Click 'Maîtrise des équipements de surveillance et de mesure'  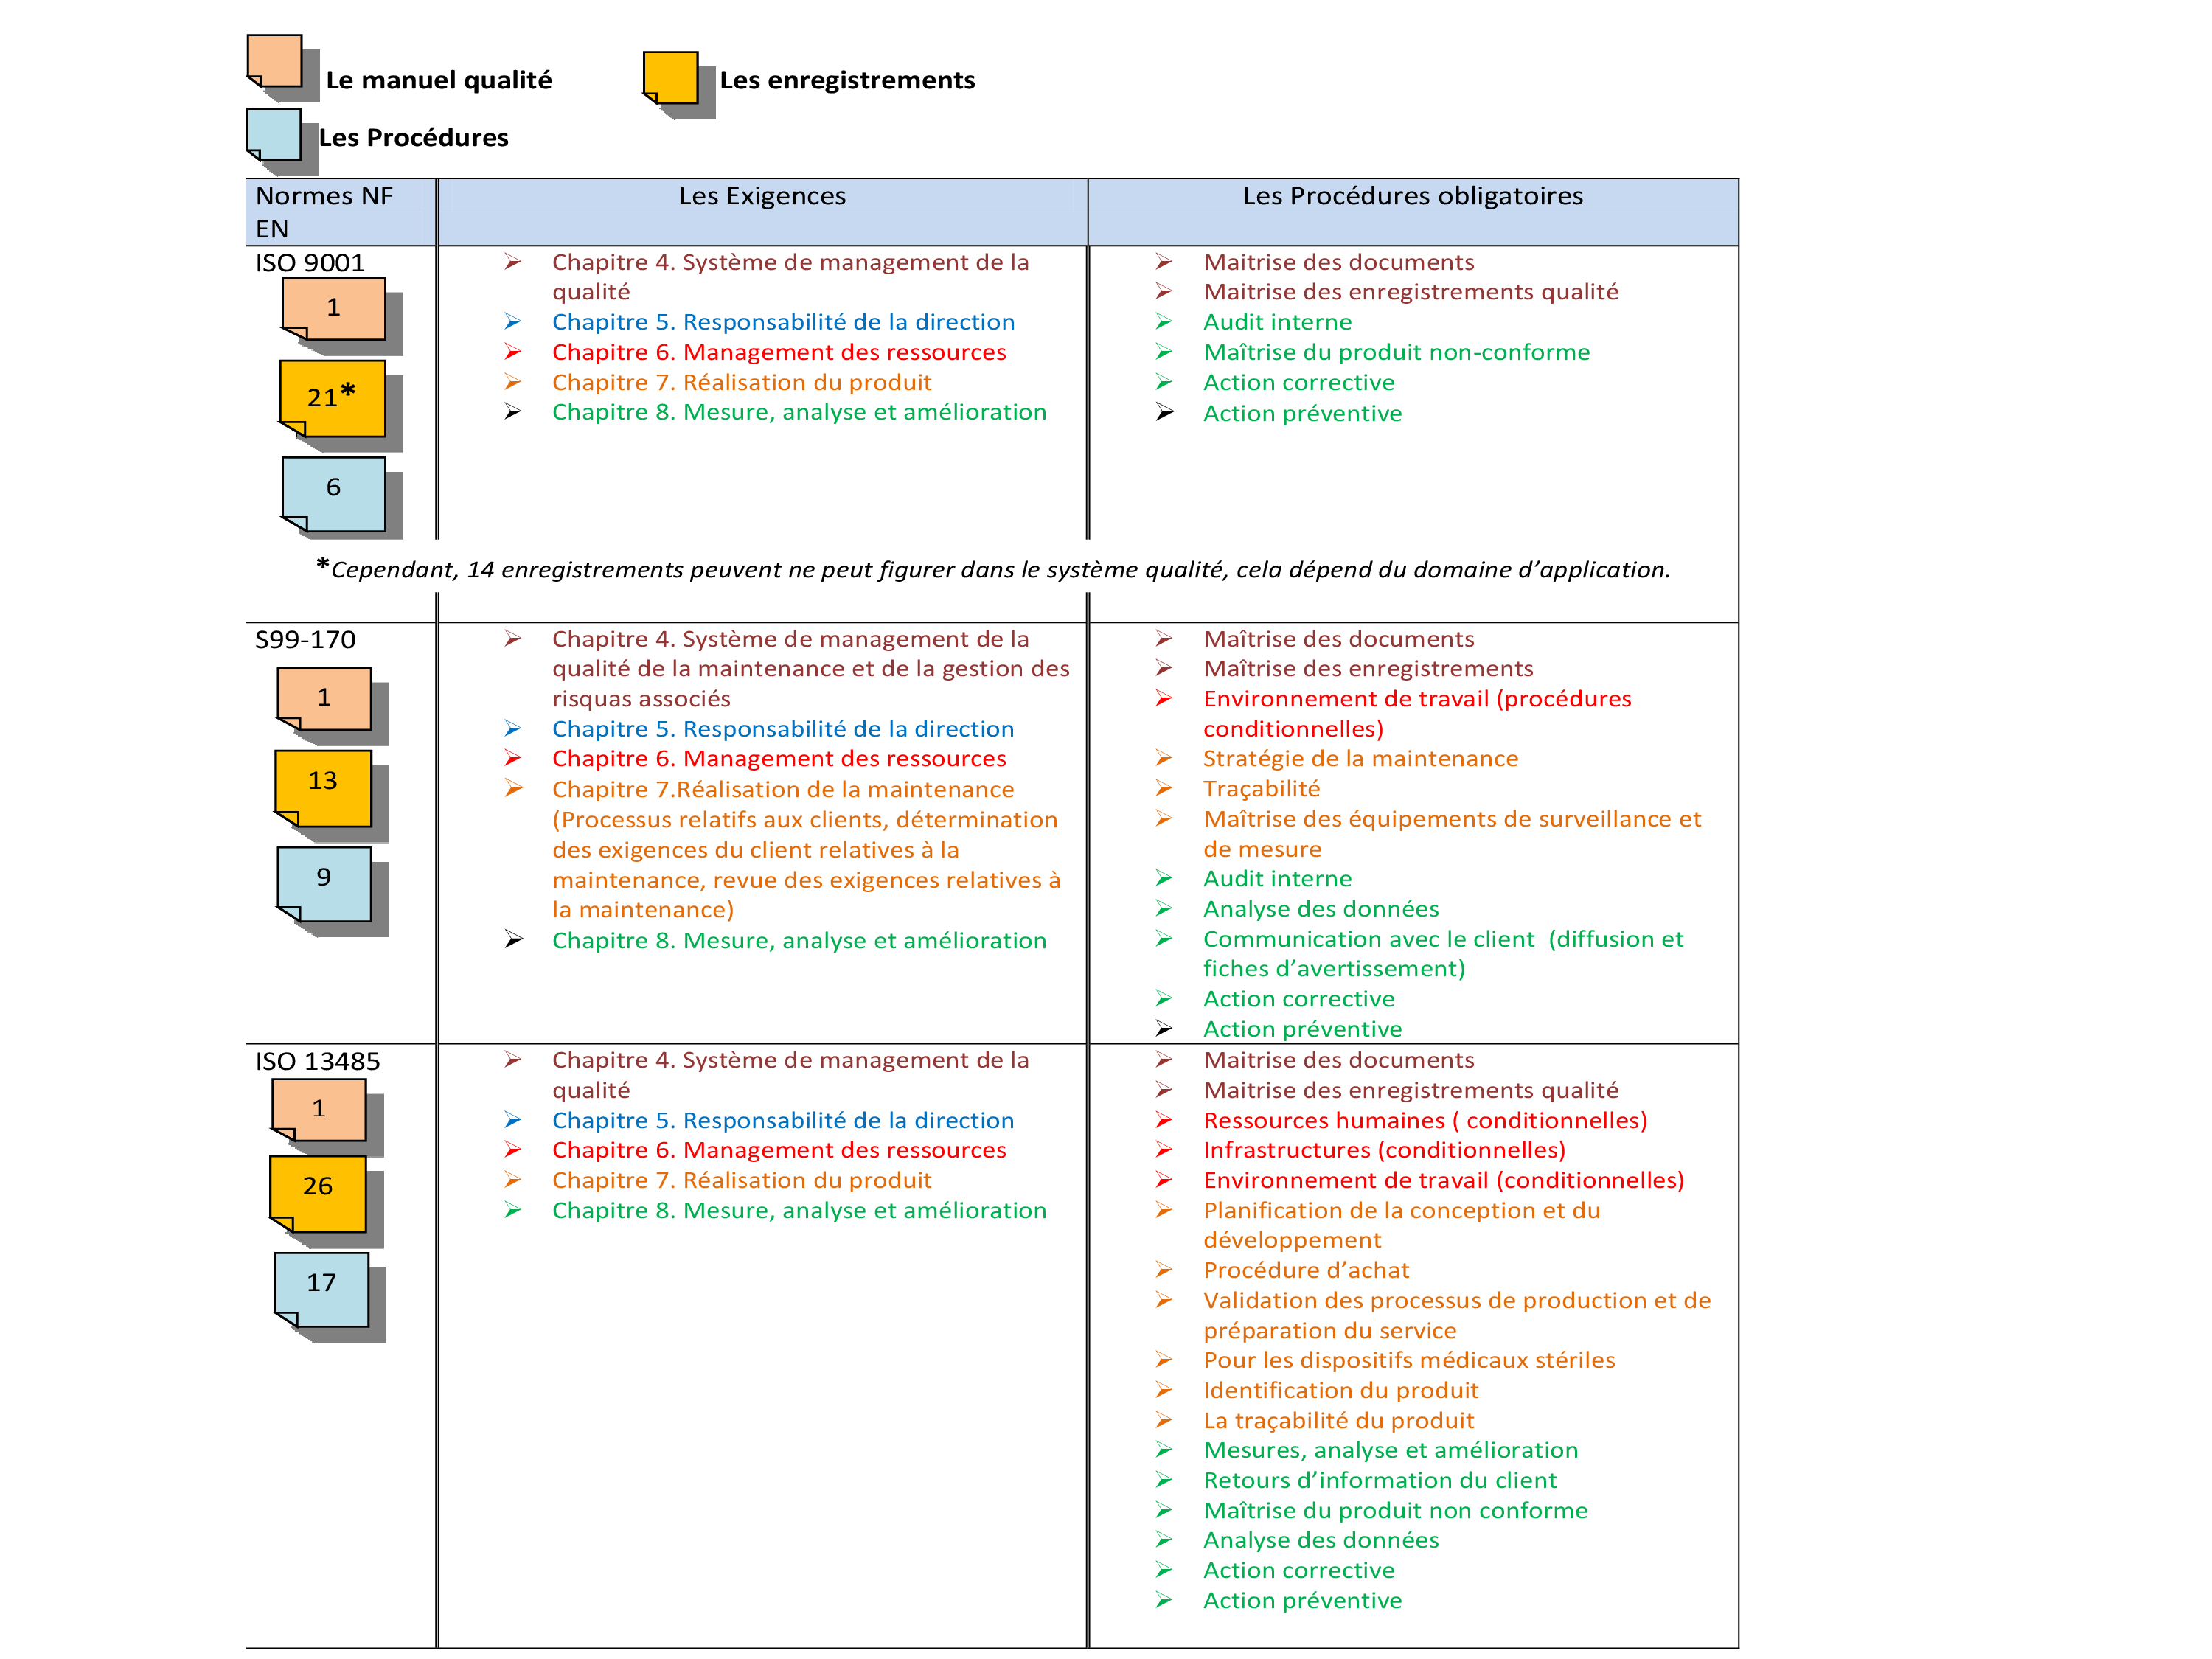(1452, 834)
